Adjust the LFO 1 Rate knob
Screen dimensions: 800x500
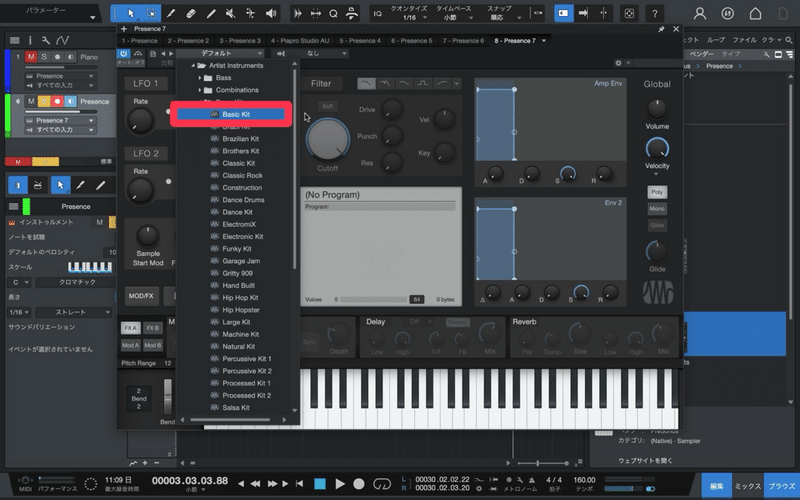pos(140,121)
